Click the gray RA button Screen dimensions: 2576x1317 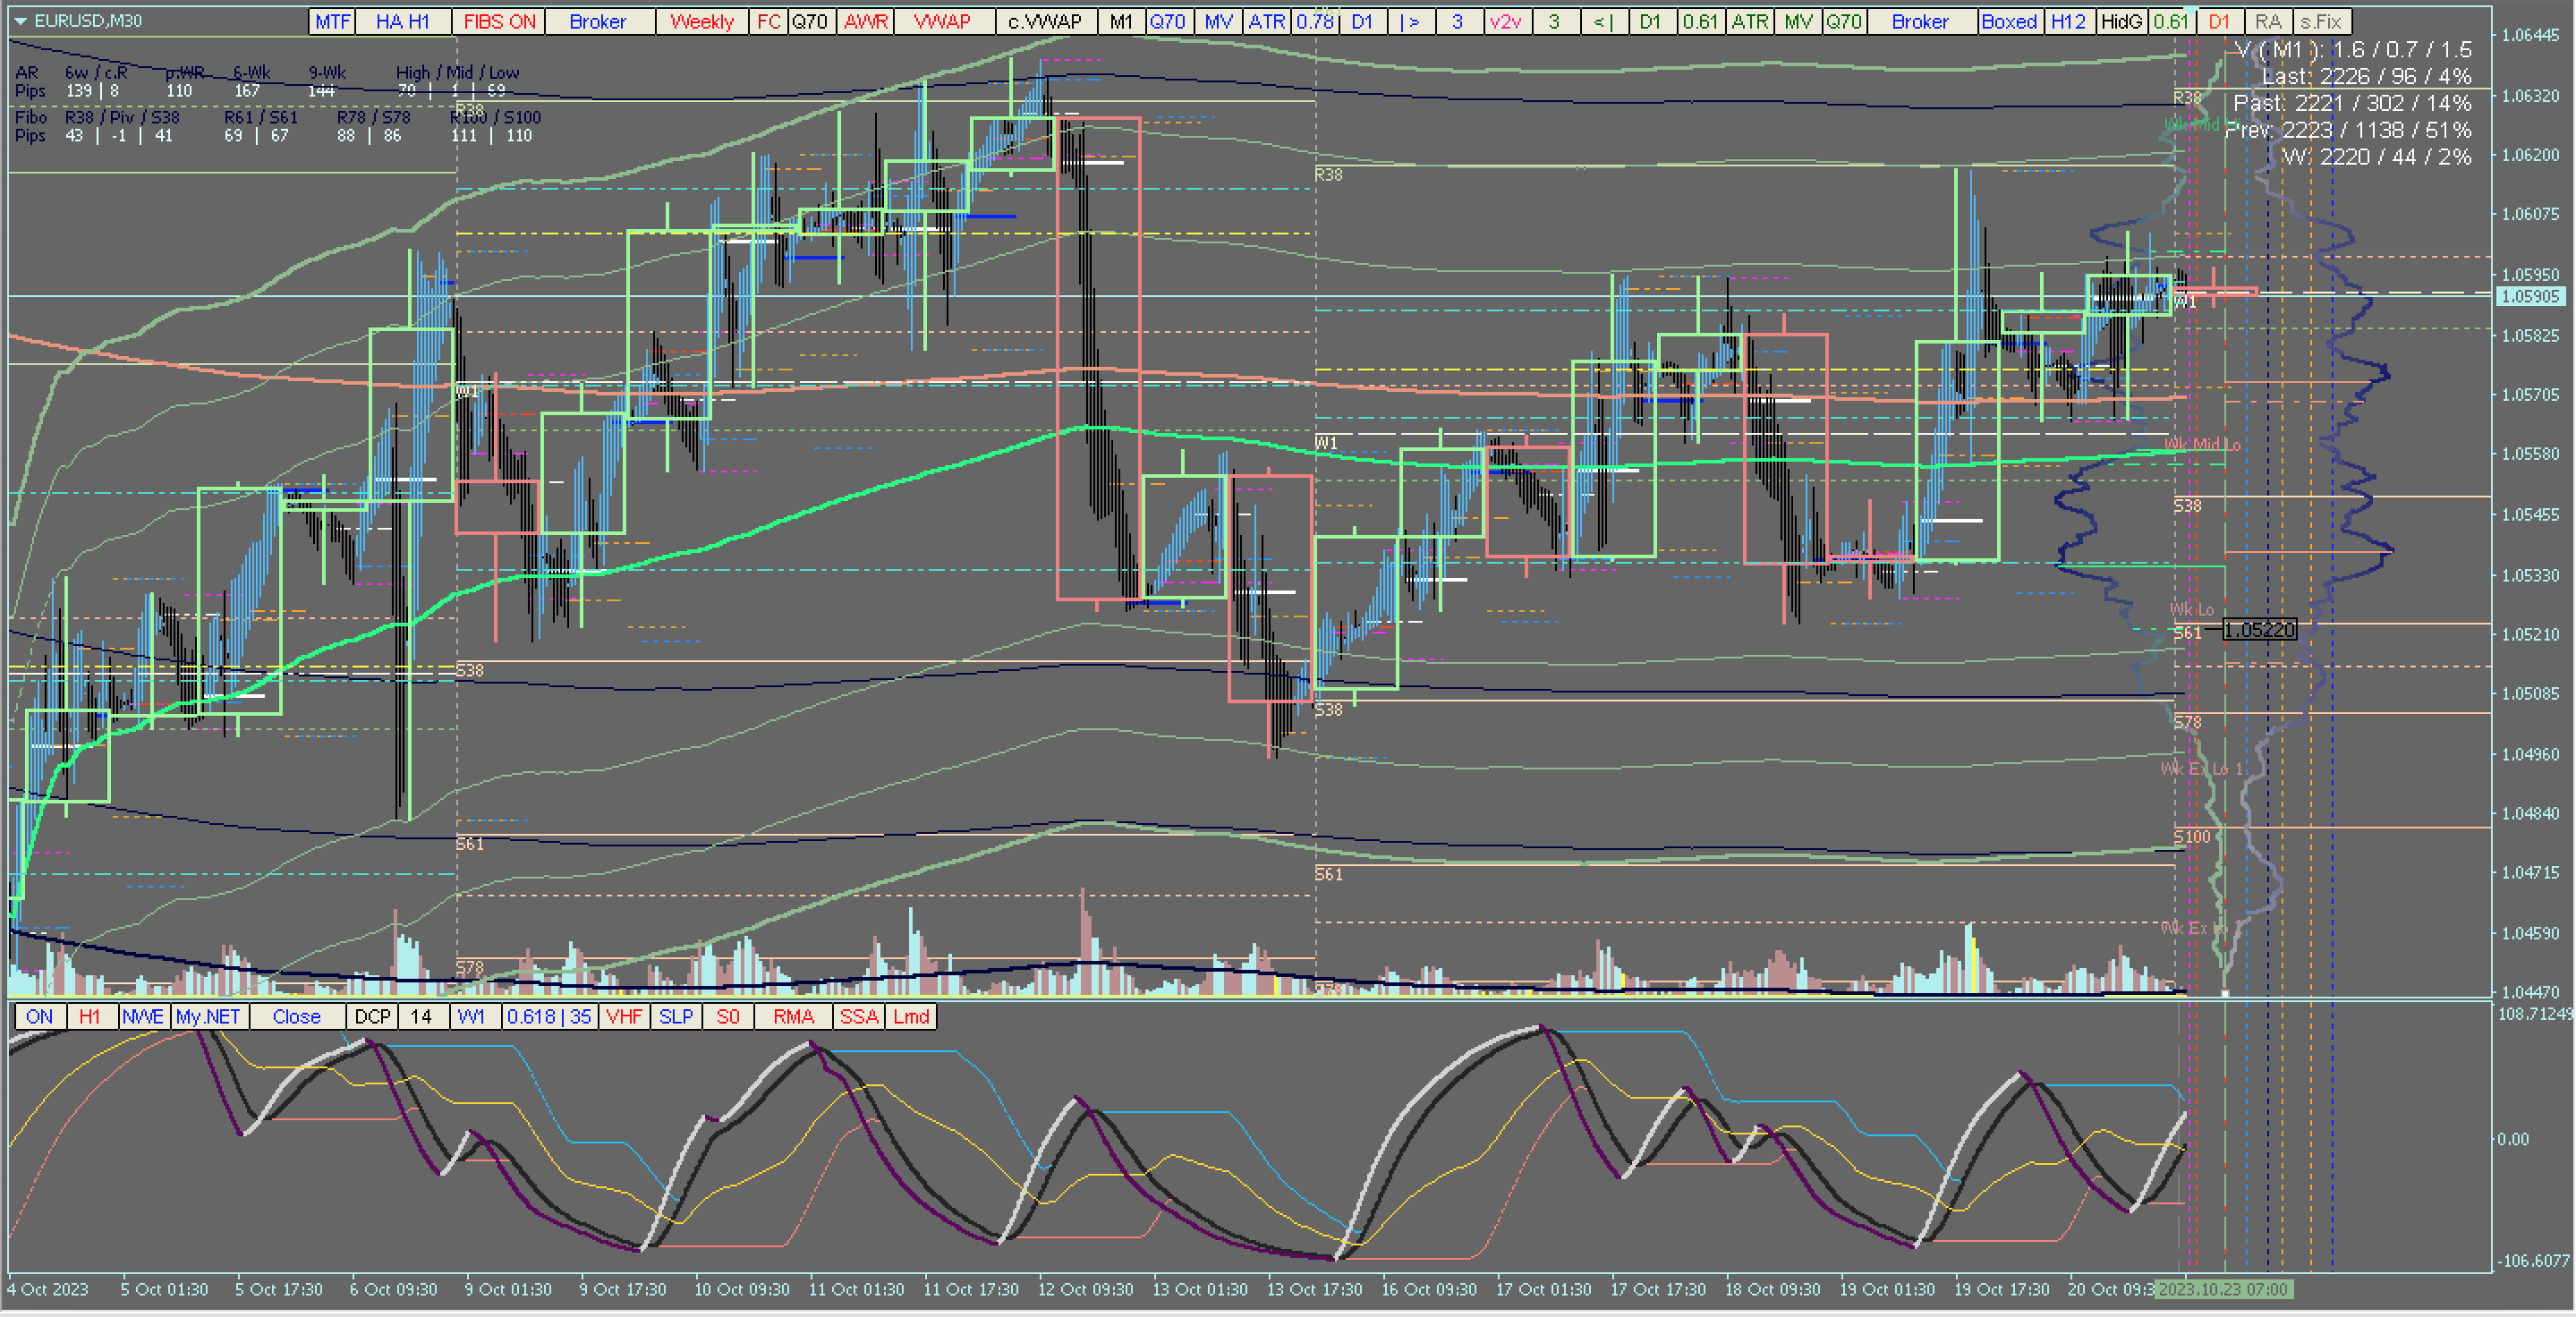2268,21
